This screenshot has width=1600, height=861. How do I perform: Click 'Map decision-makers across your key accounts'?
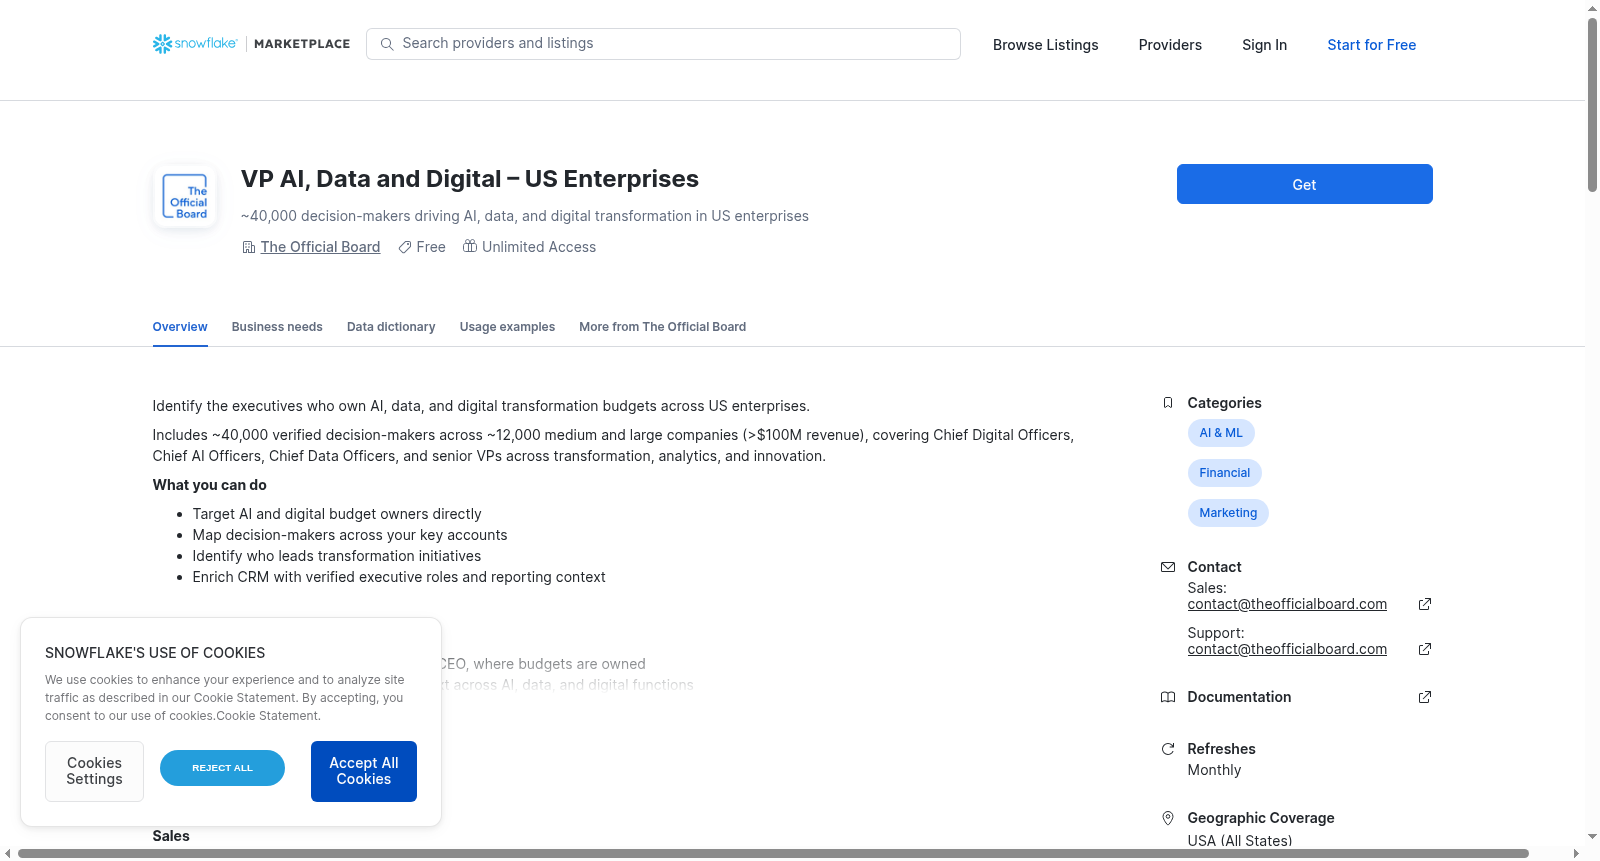click(350, 535)
